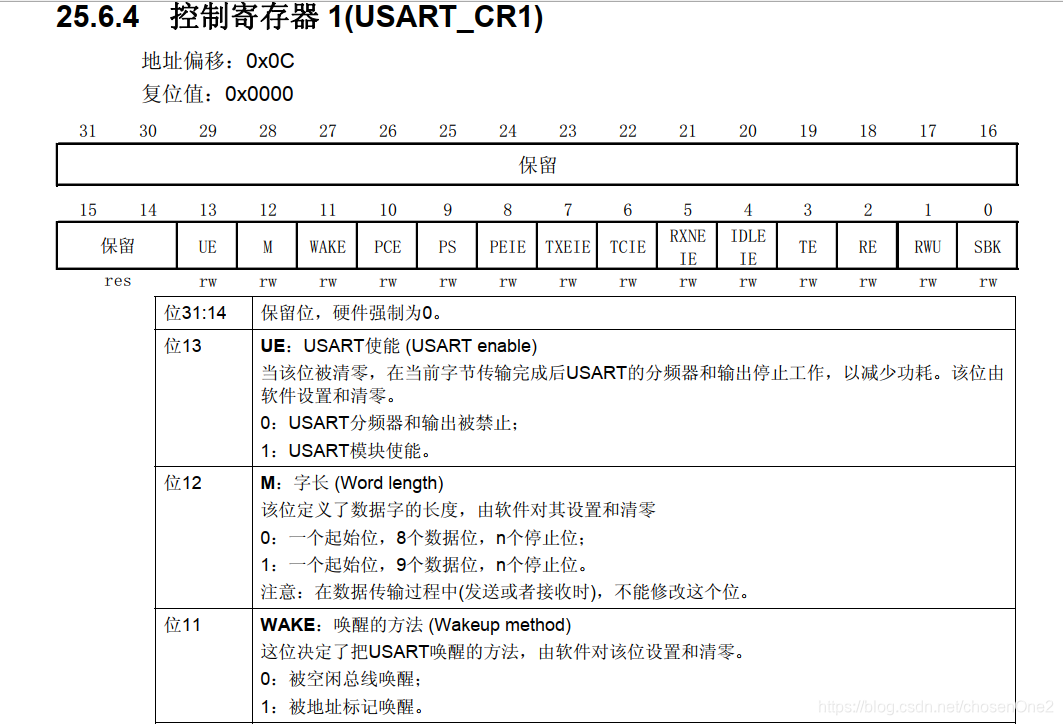Click the RE bit field cell
This screenshot has height=725, width=1063.
868,246
